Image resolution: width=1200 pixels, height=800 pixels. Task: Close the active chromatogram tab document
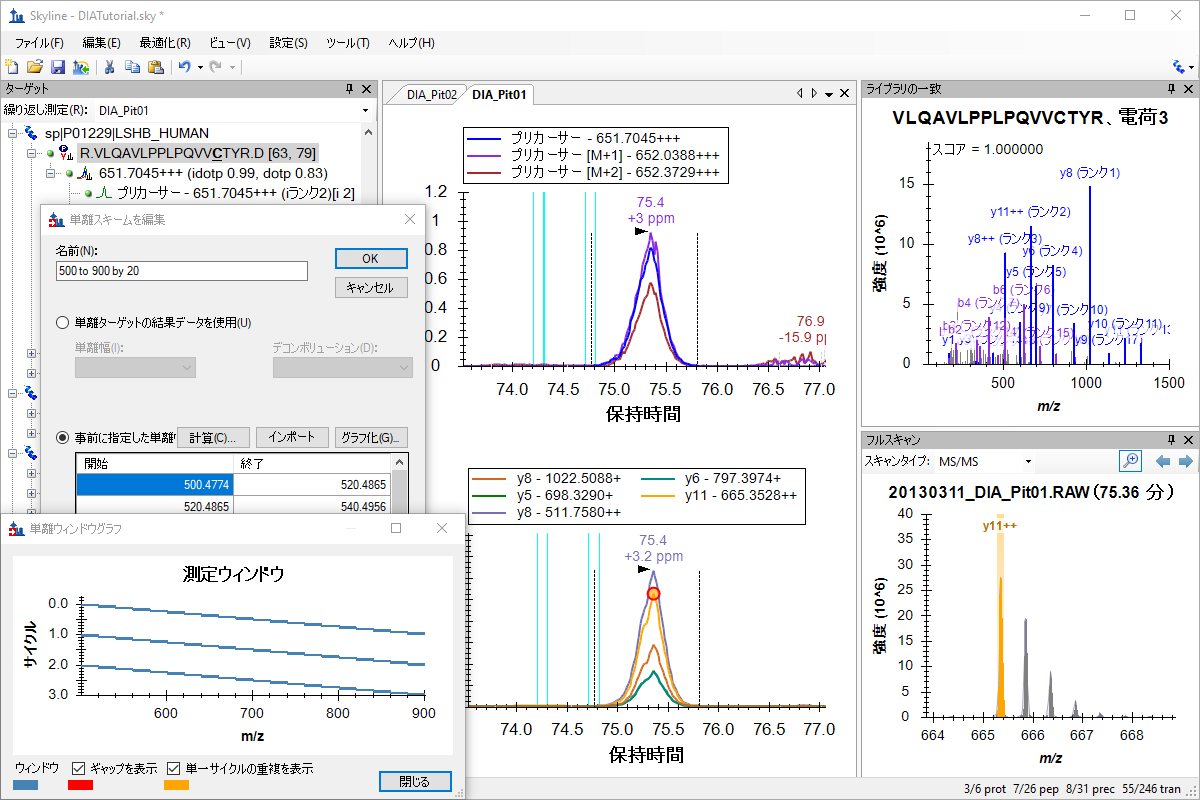pos(843,94)
